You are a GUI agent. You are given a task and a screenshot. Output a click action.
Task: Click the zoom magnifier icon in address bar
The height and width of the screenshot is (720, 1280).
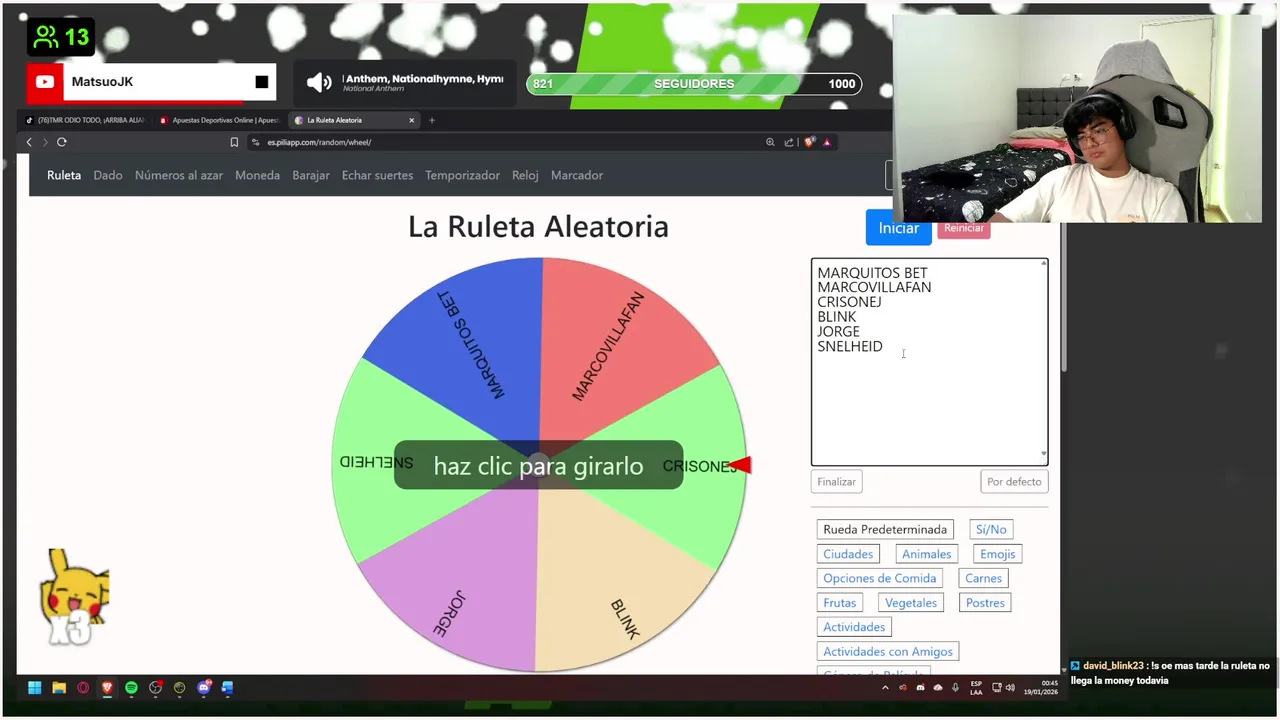pos(770,142)
